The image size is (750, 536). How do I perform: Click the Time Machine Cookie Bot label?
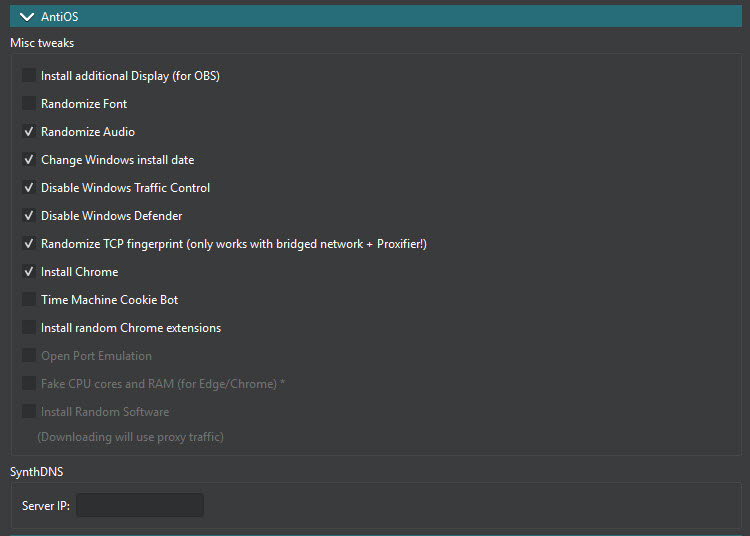coord(110,300)
